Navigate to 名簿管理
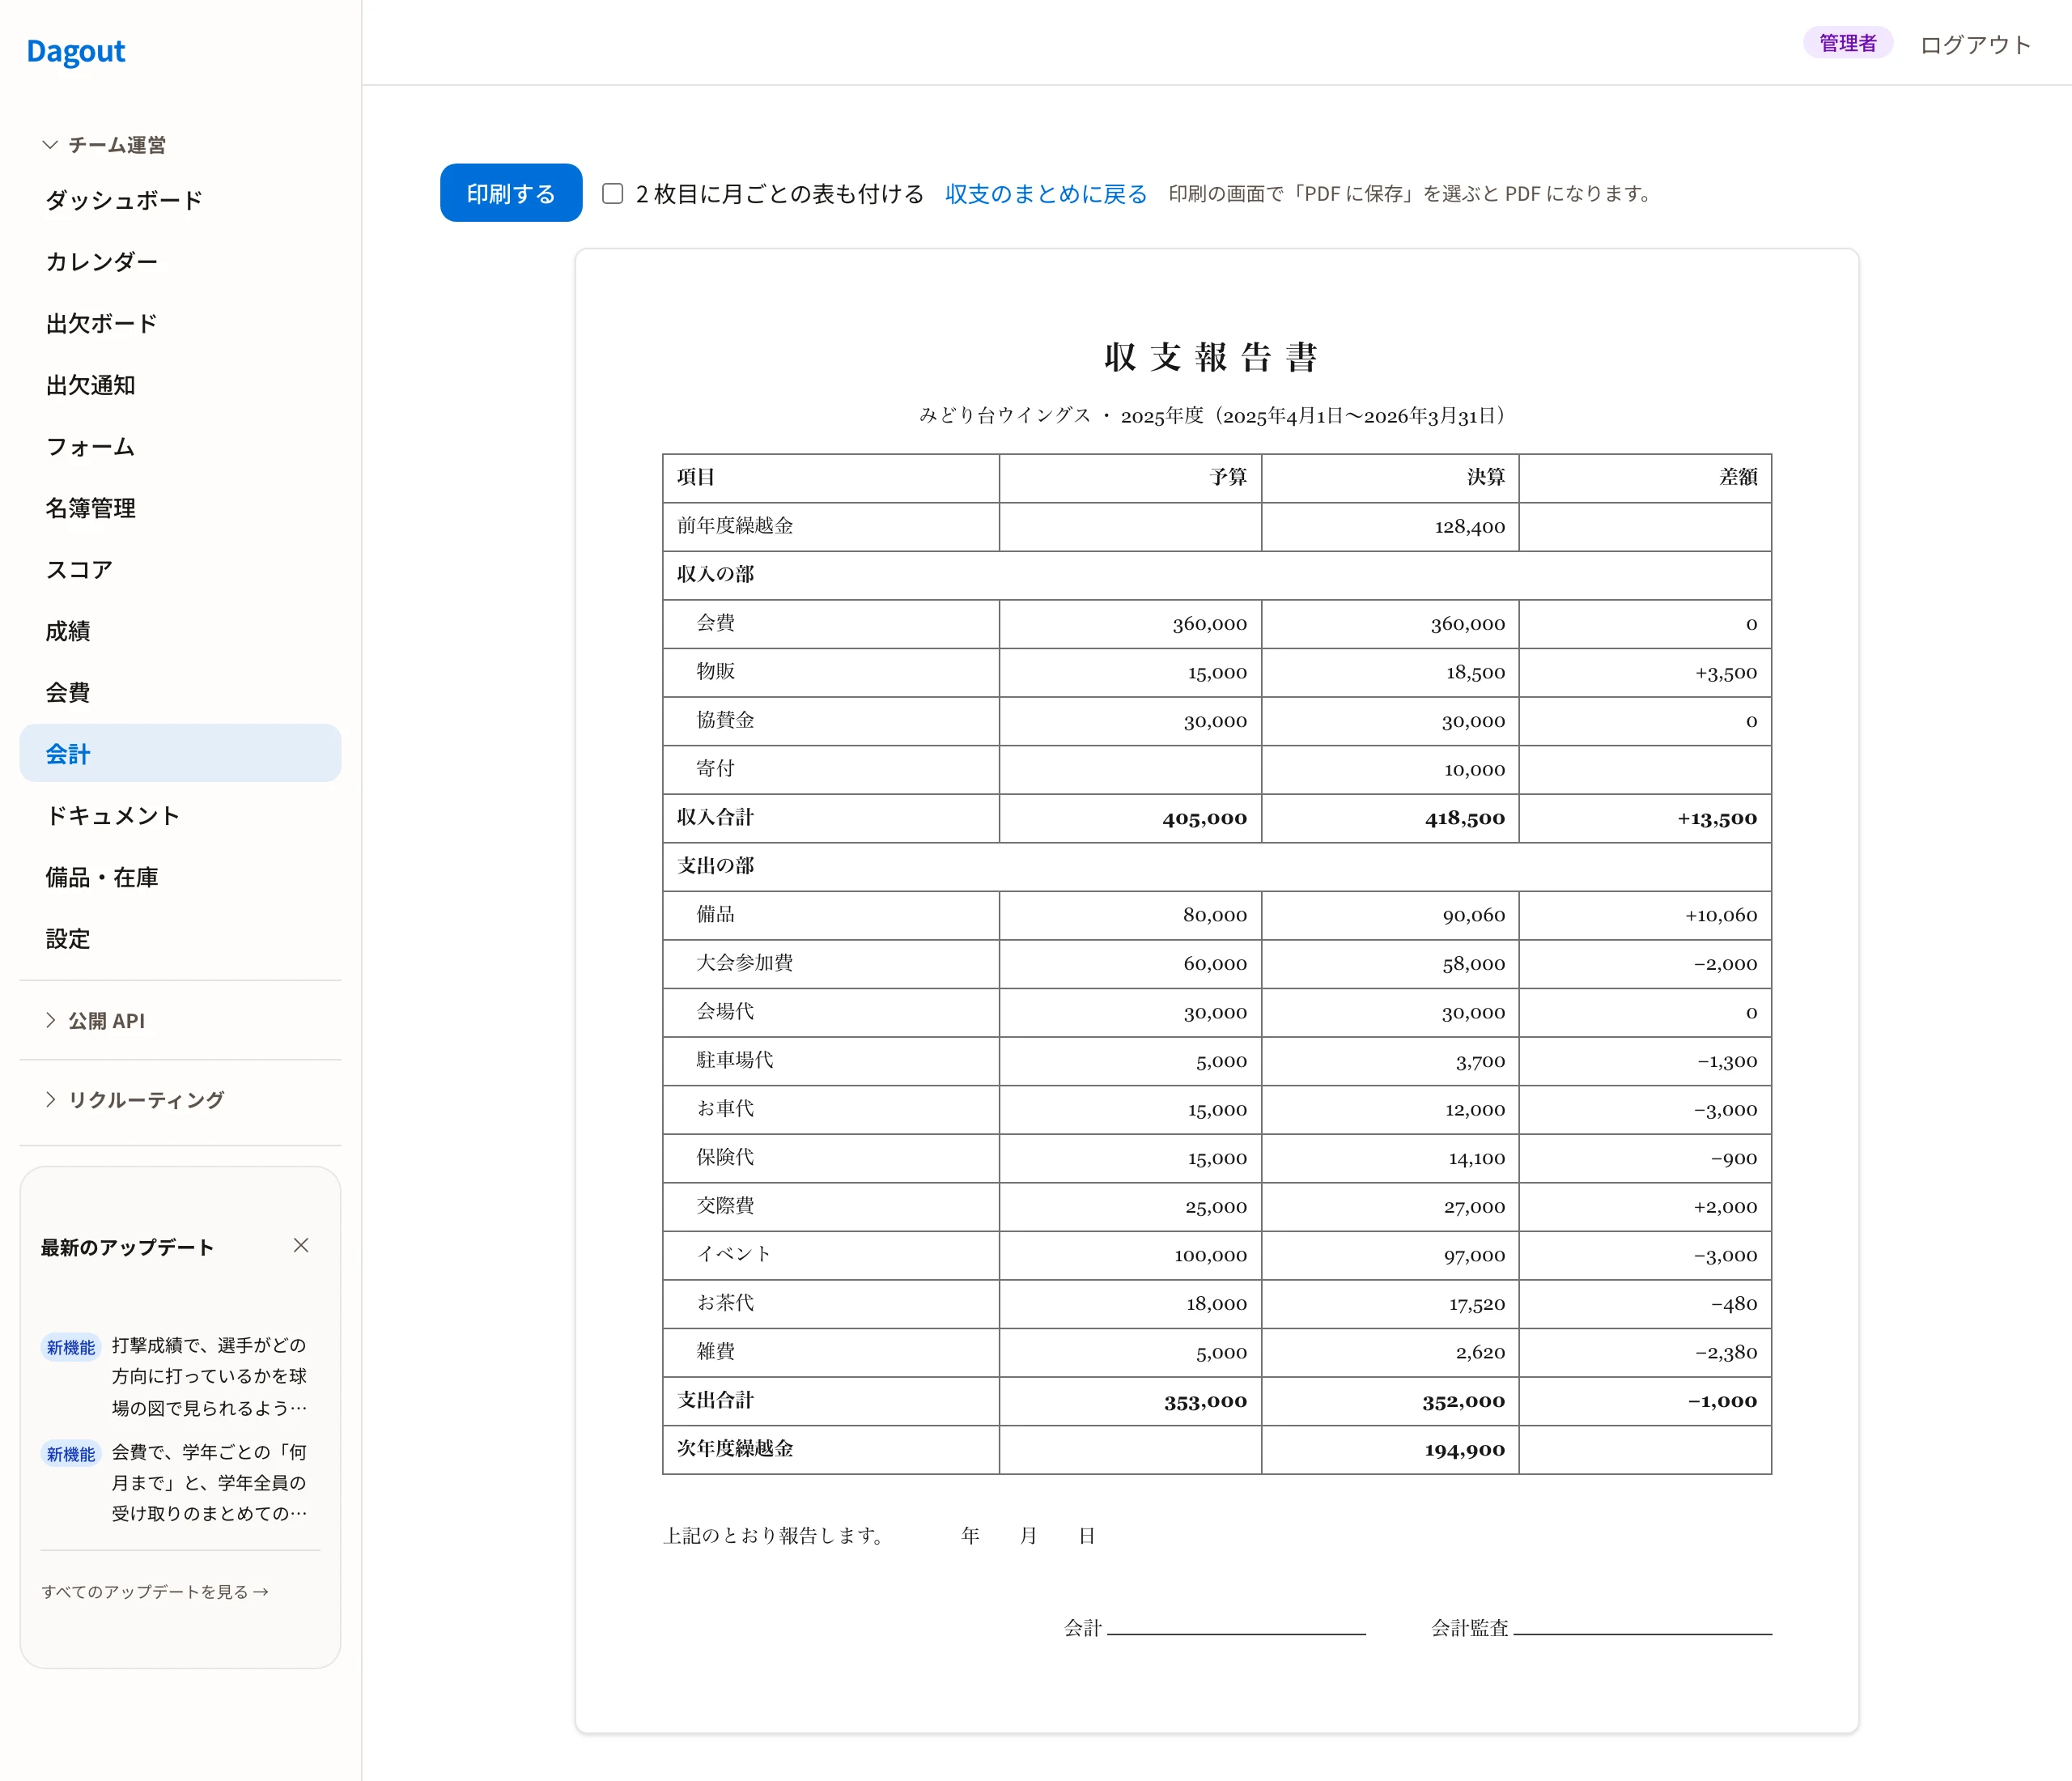Image resolution: width=2072 pixels, height=1781 pixels. pos(180,508)
